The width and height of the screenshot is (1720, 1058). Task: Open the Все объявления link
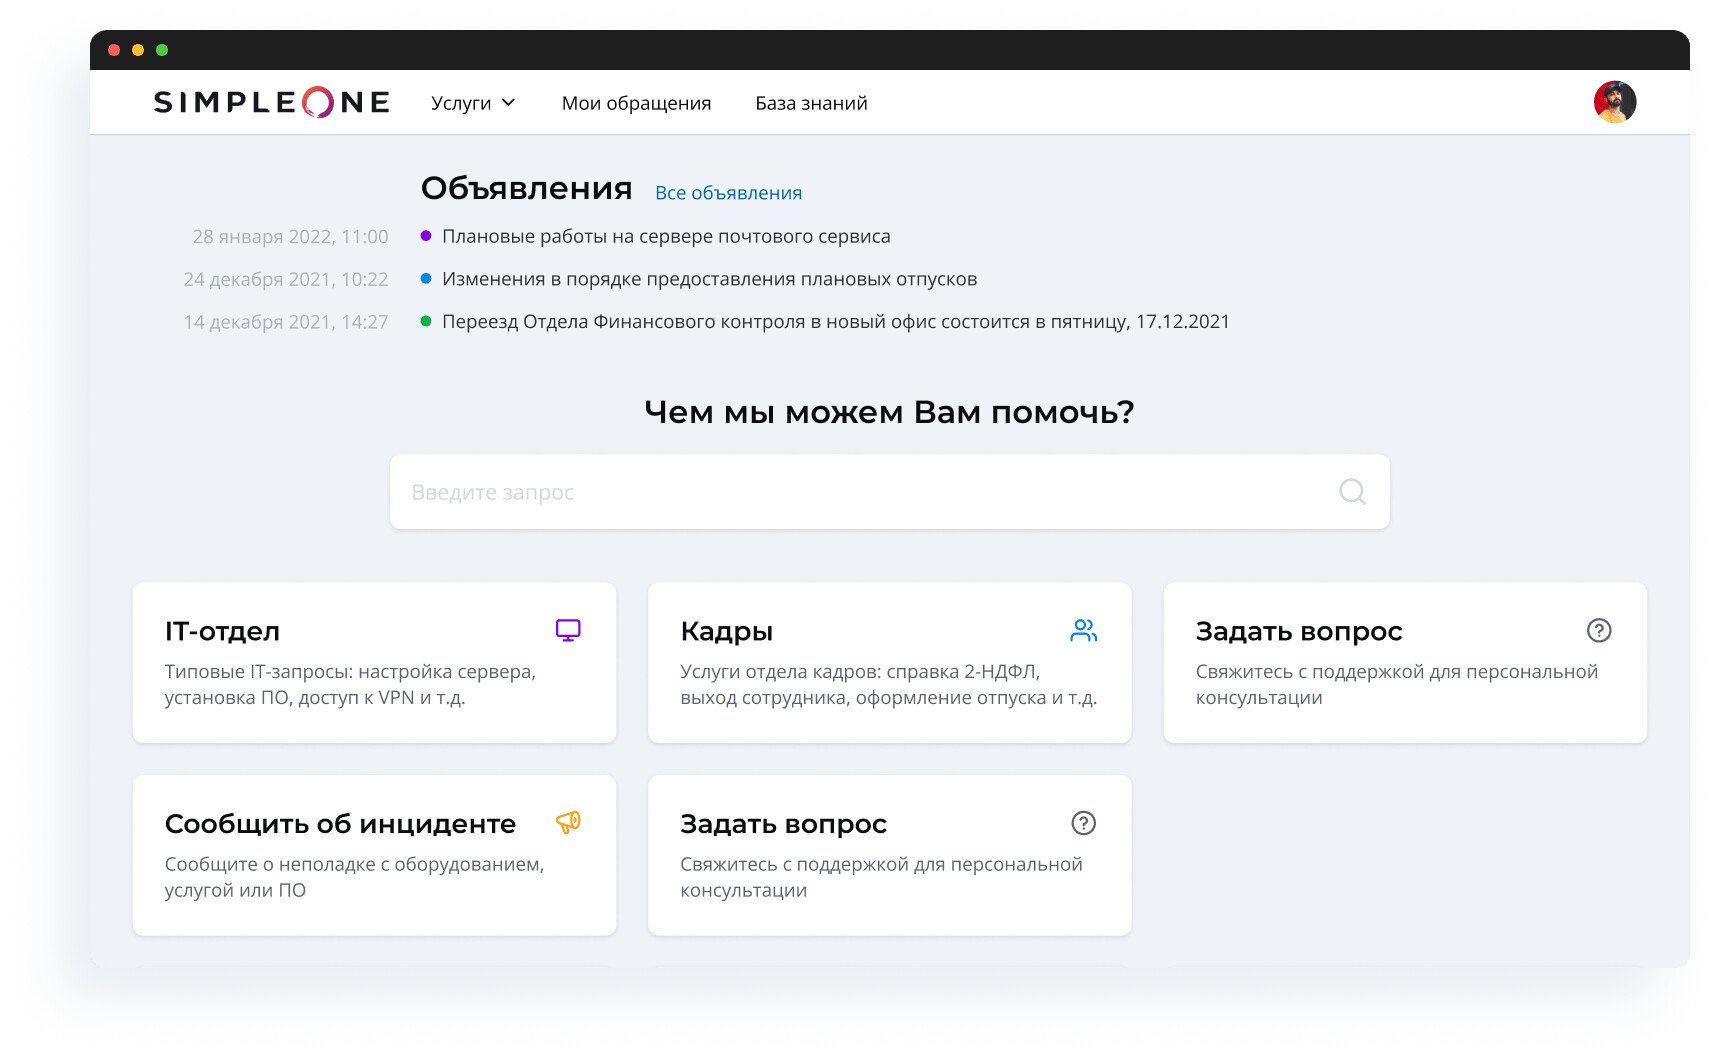728,193
